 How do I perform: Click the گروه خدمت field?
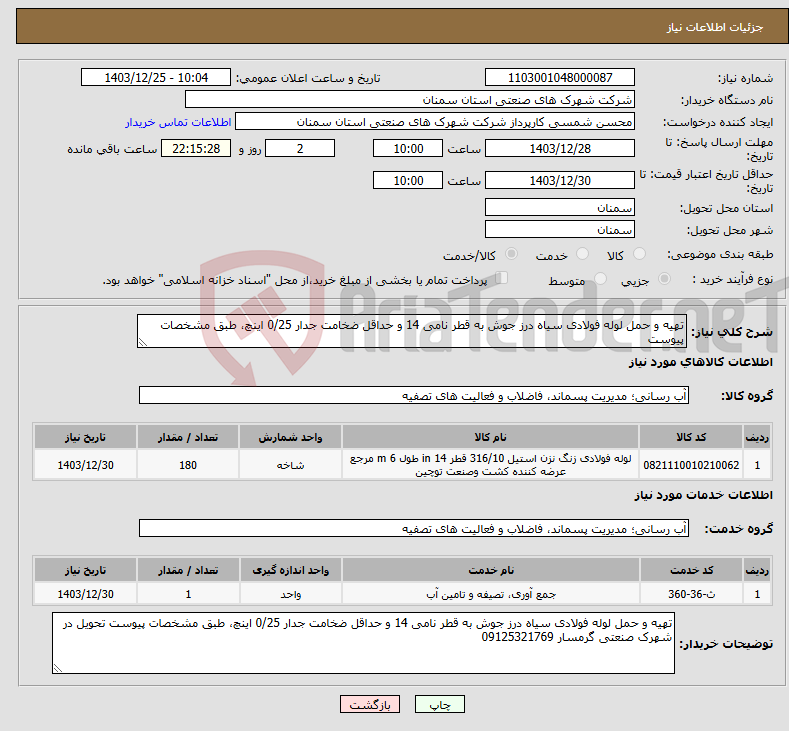[x=414, y=528]
